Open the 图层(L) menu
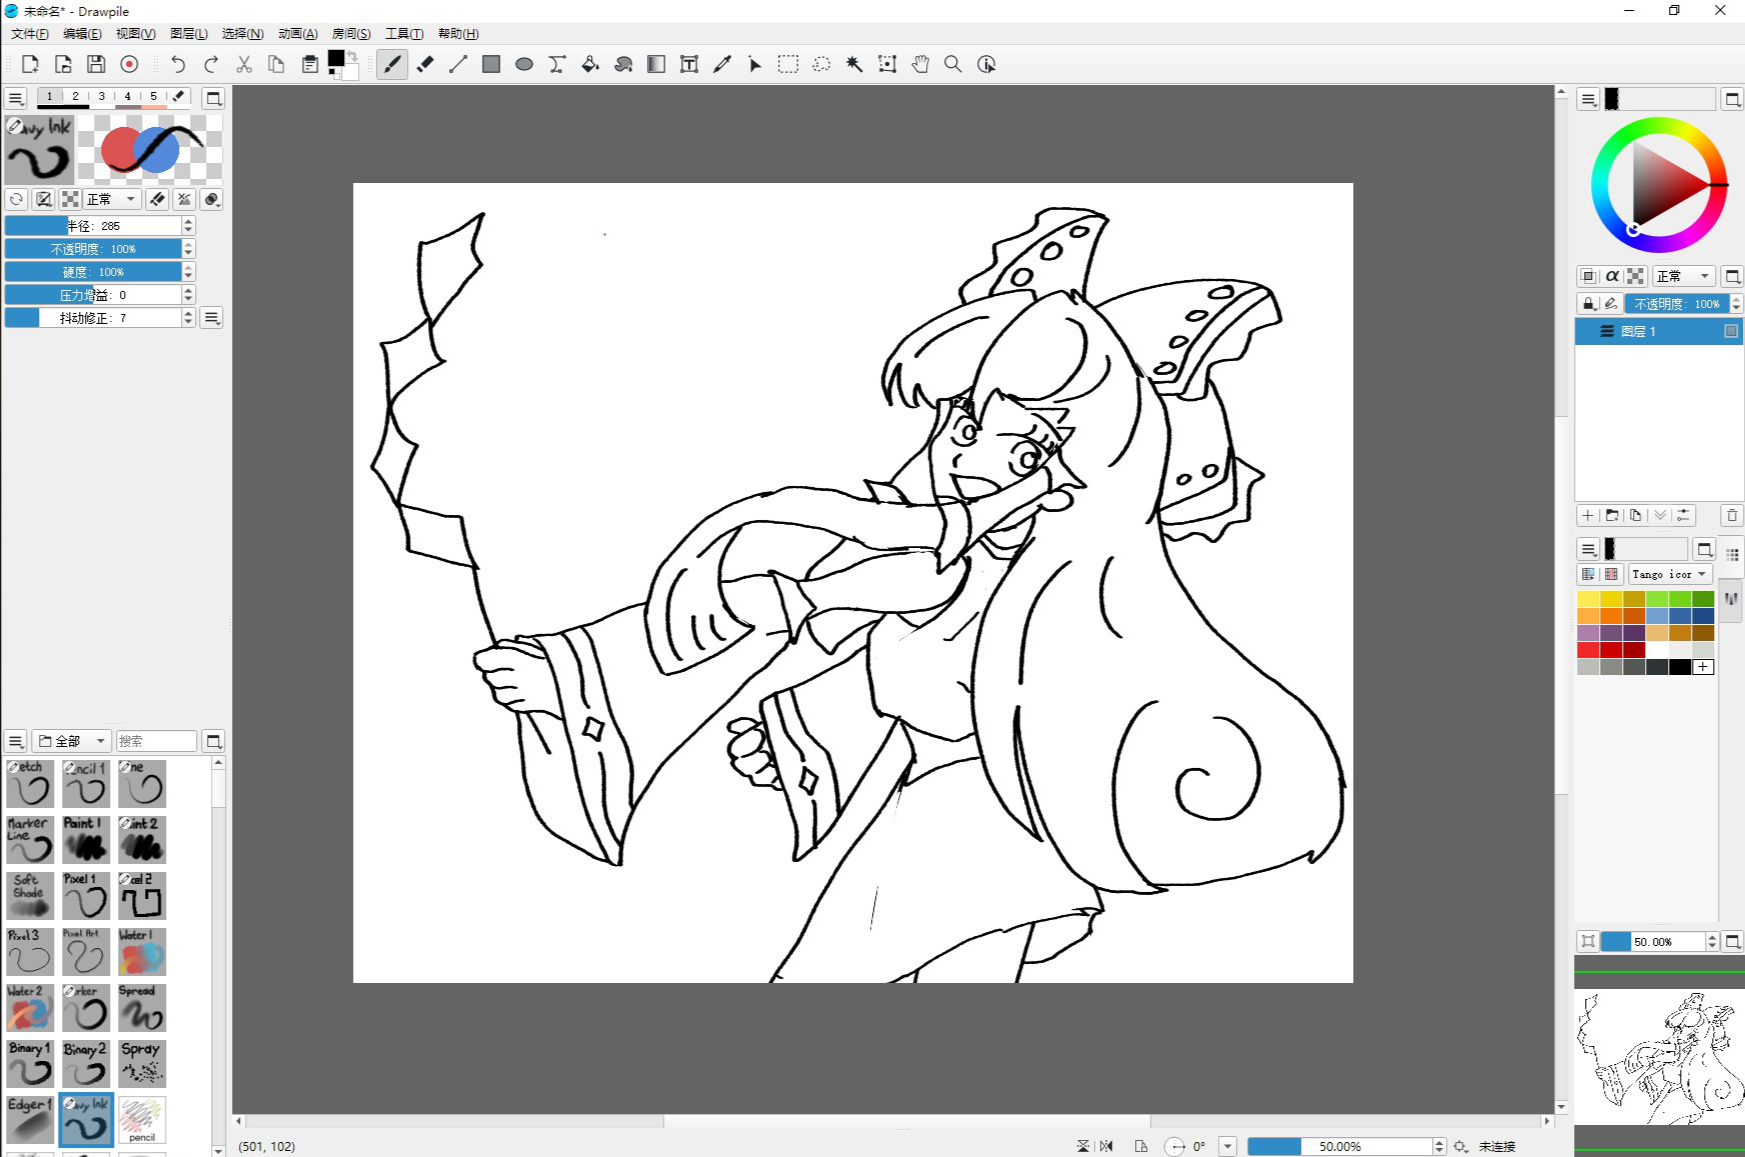This screenshot has width=1745, height=1157. 189,34
